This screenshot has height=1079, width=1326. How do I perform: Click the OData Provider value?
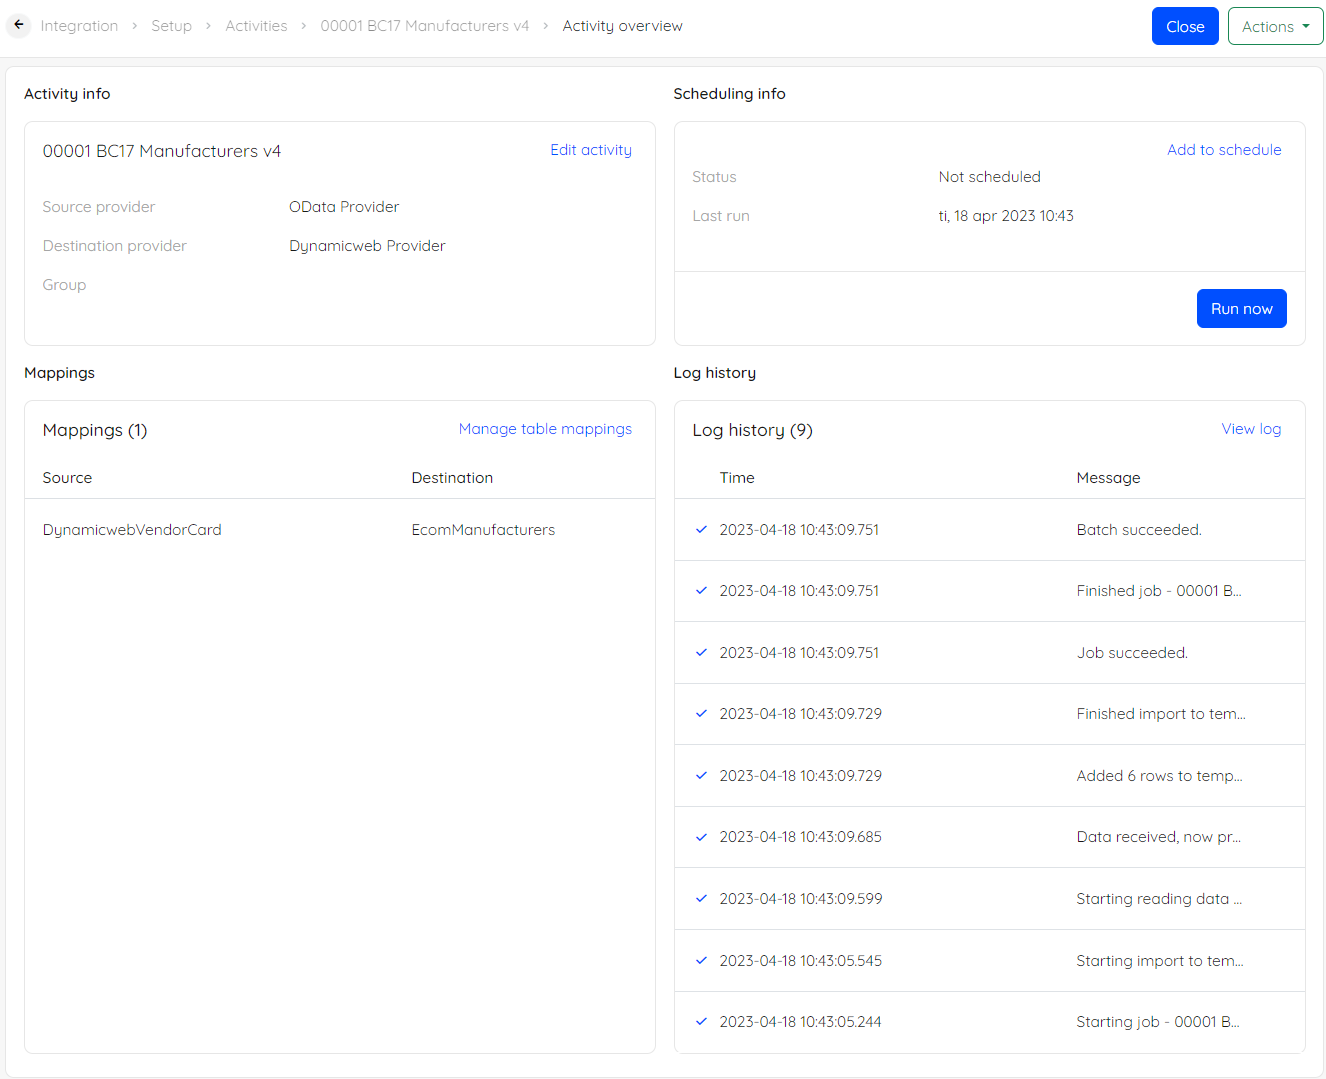pos(344,207)
